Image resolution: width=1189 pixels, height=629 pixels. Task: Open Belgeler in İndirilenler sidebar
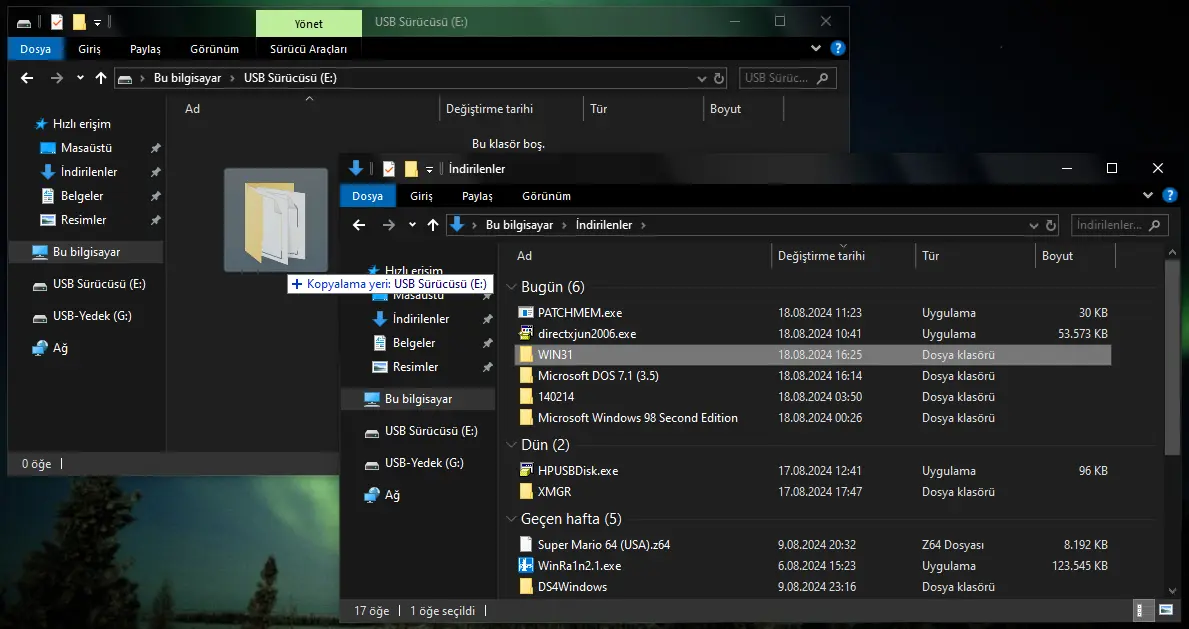pos(413,343)
